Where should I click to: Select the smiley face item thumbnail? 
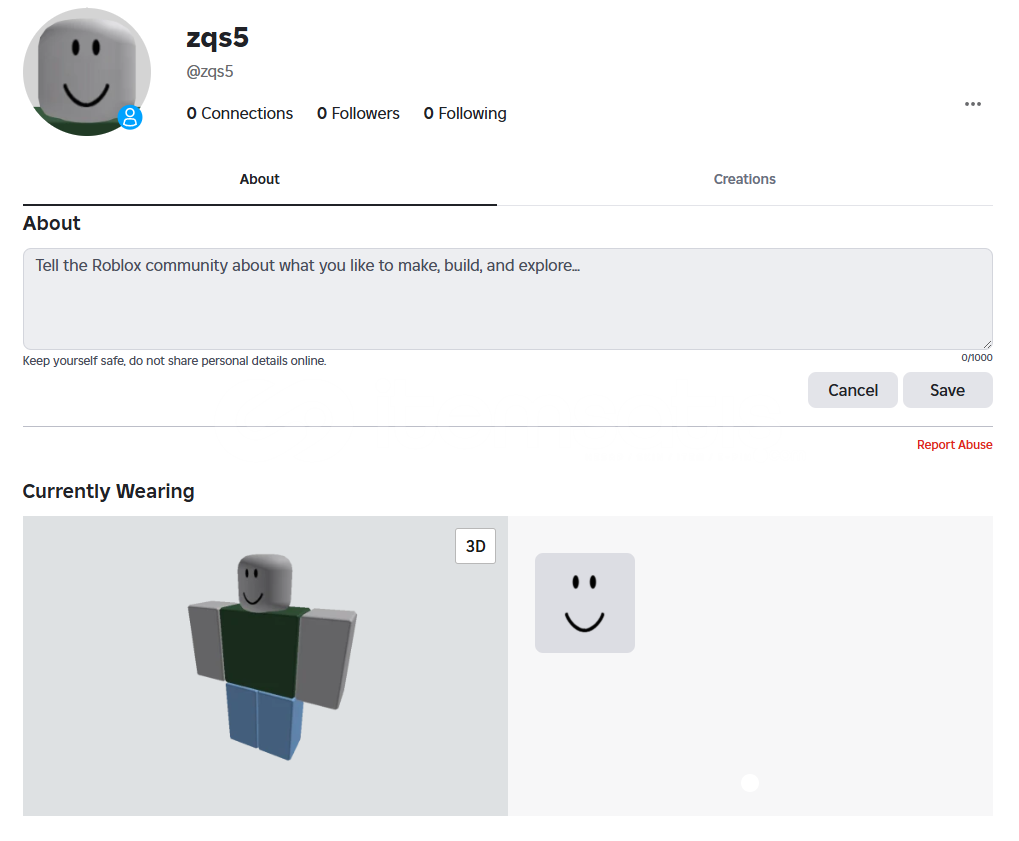[x=584, y=603]
